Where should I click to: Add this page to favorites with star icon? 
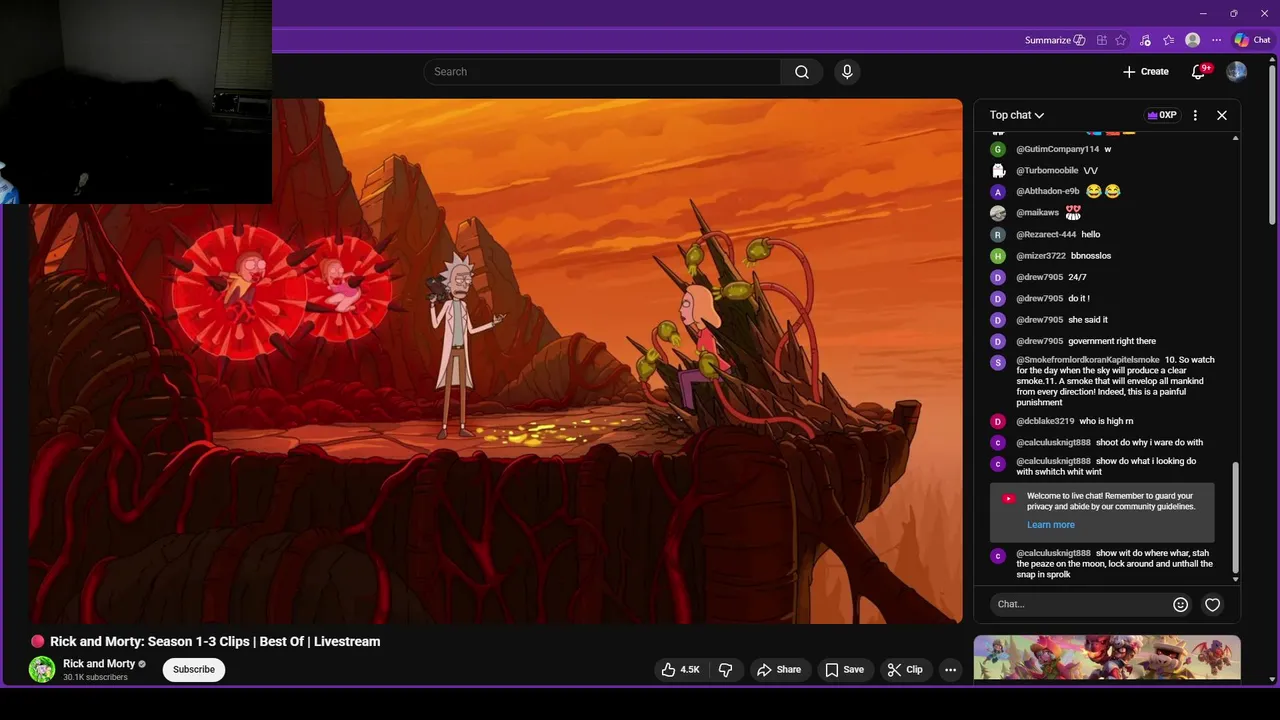pos(1121,40)
